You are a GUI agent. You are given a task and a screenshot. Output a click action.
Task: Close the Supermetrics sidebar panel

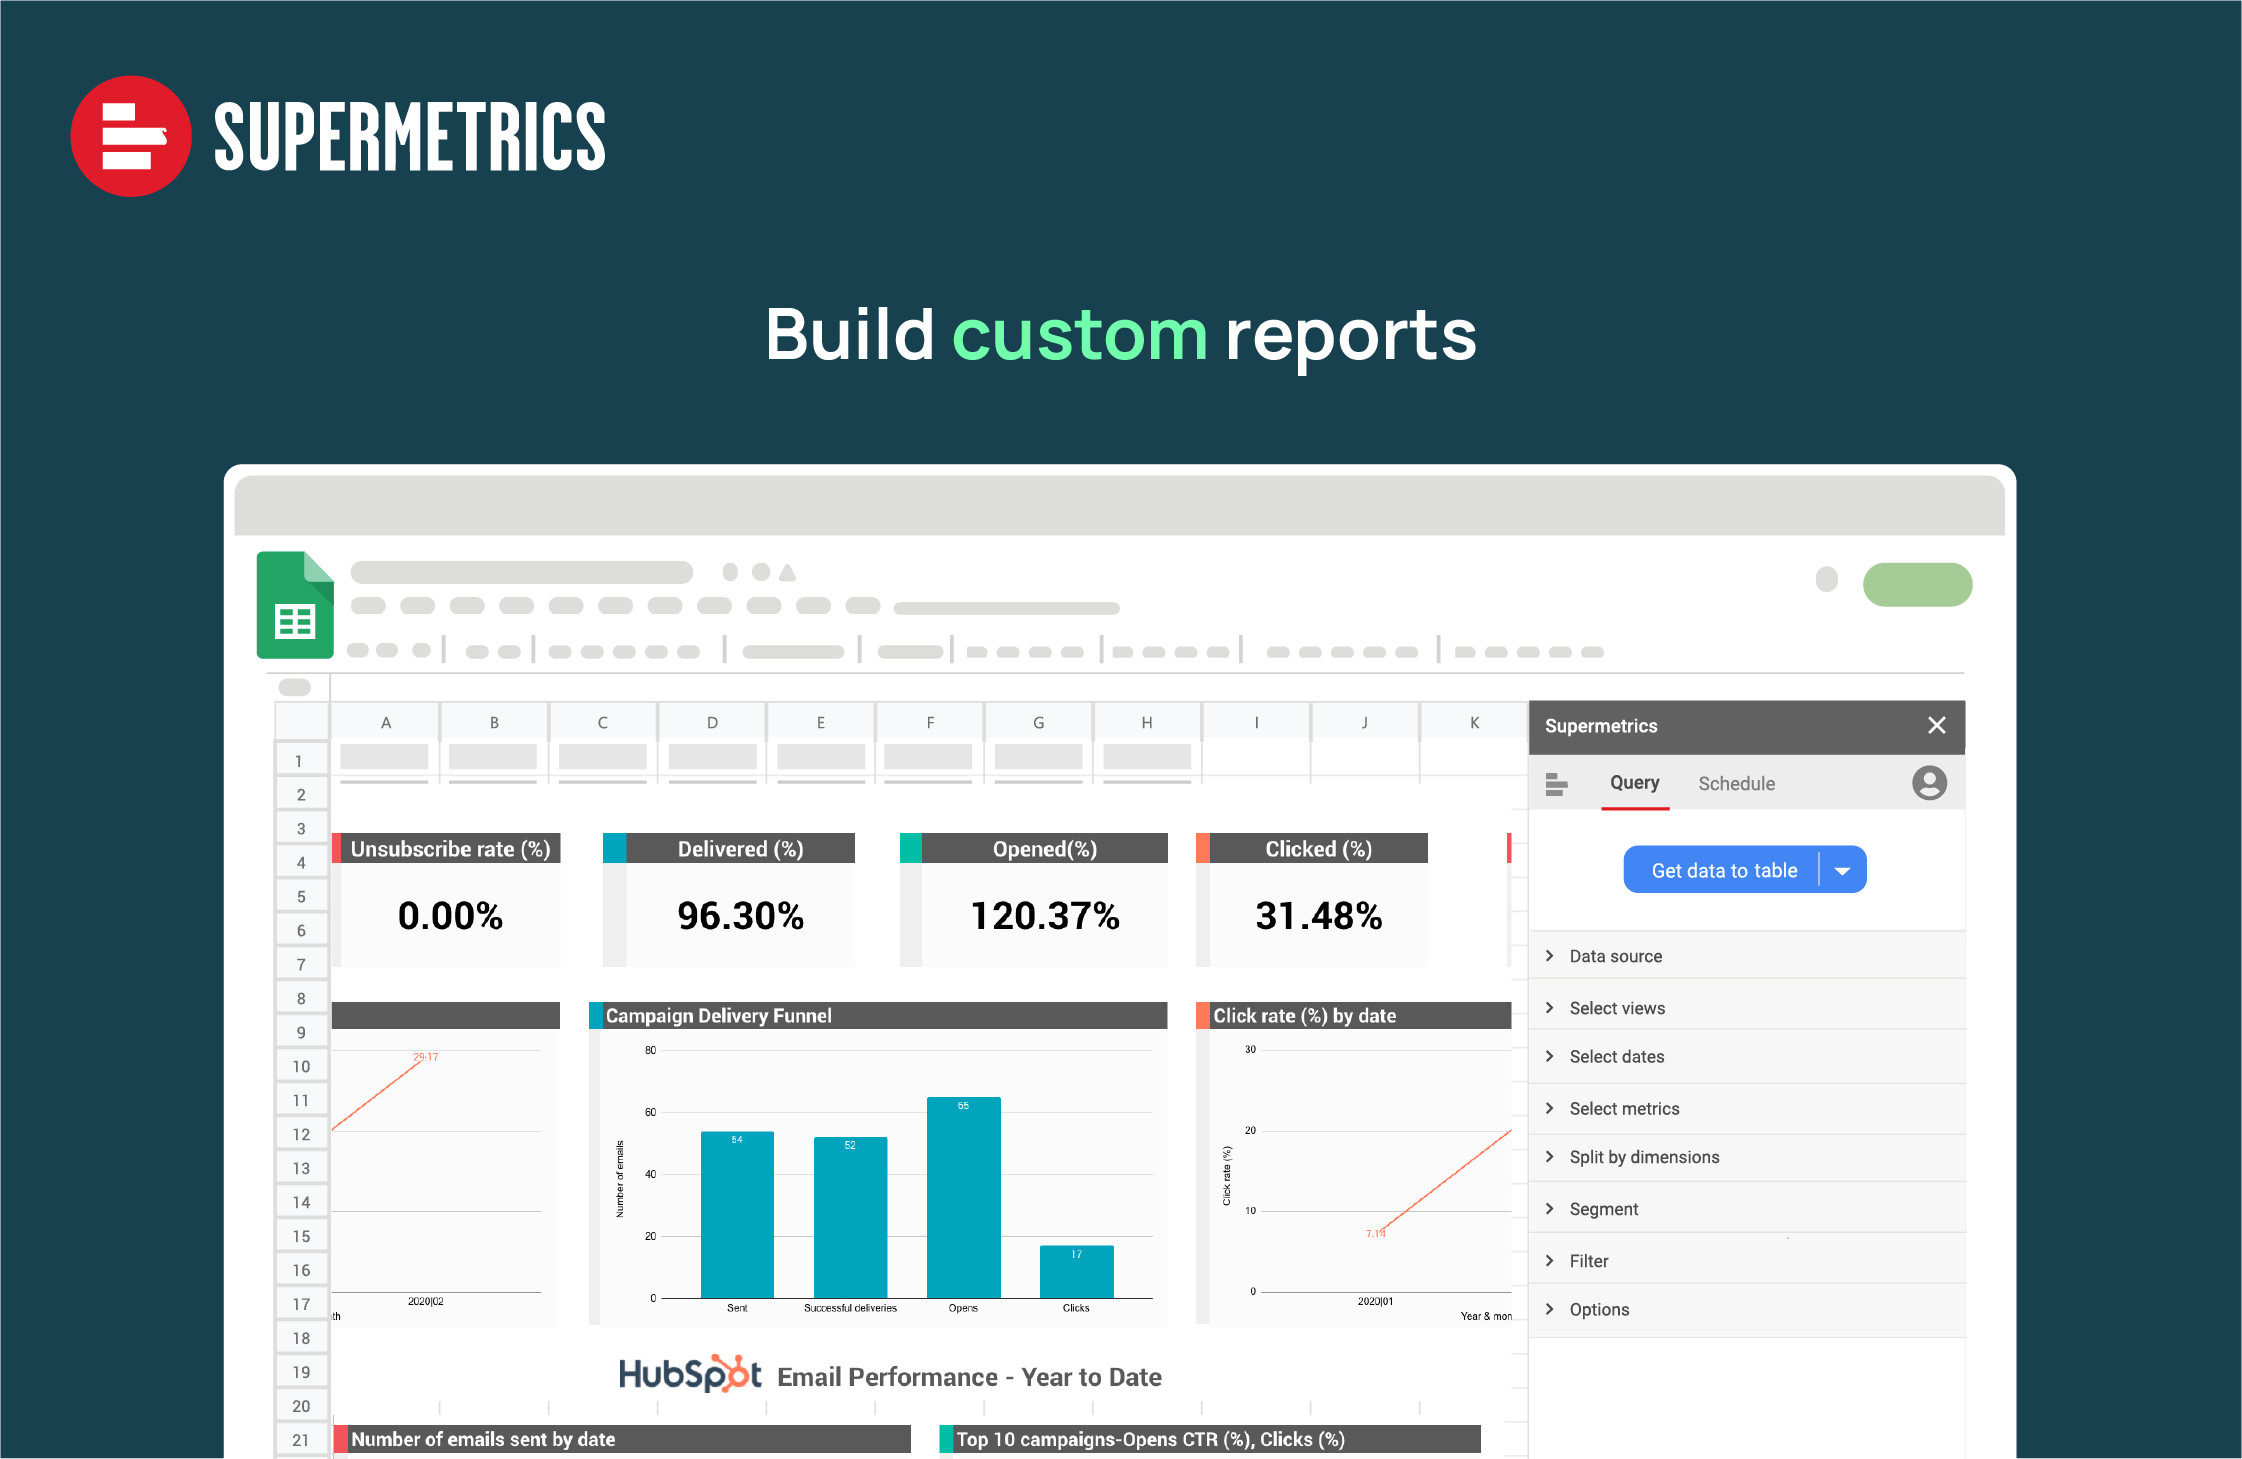point(1936,726)
